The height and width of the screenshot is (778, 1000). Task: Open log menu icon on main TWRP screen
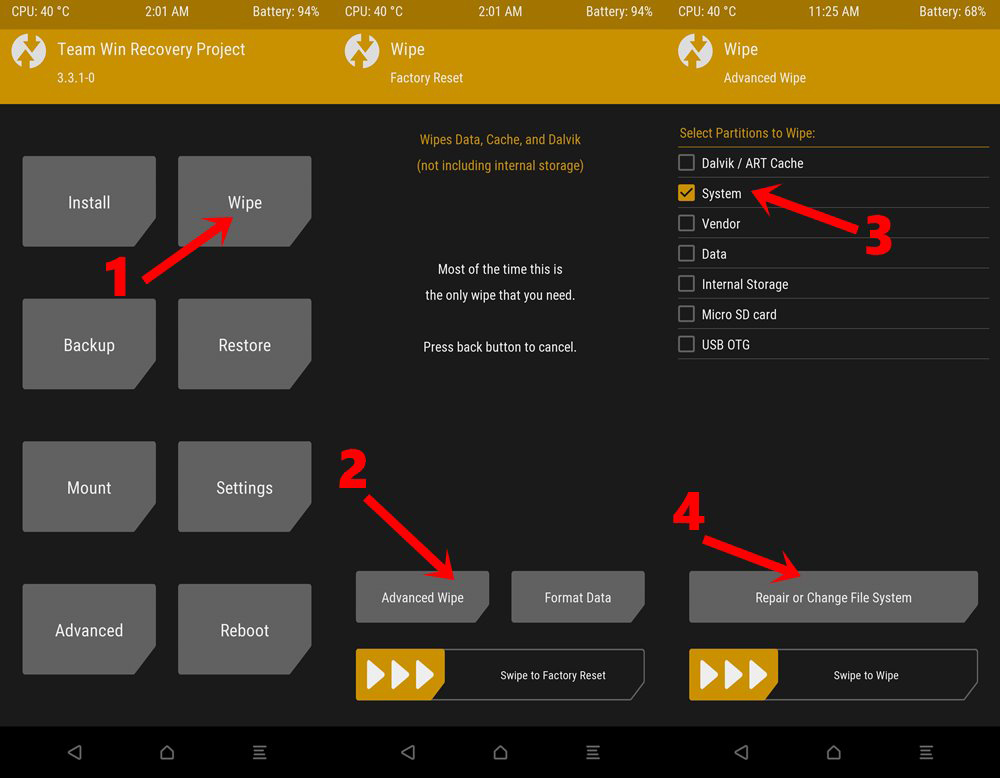point(260,752)
